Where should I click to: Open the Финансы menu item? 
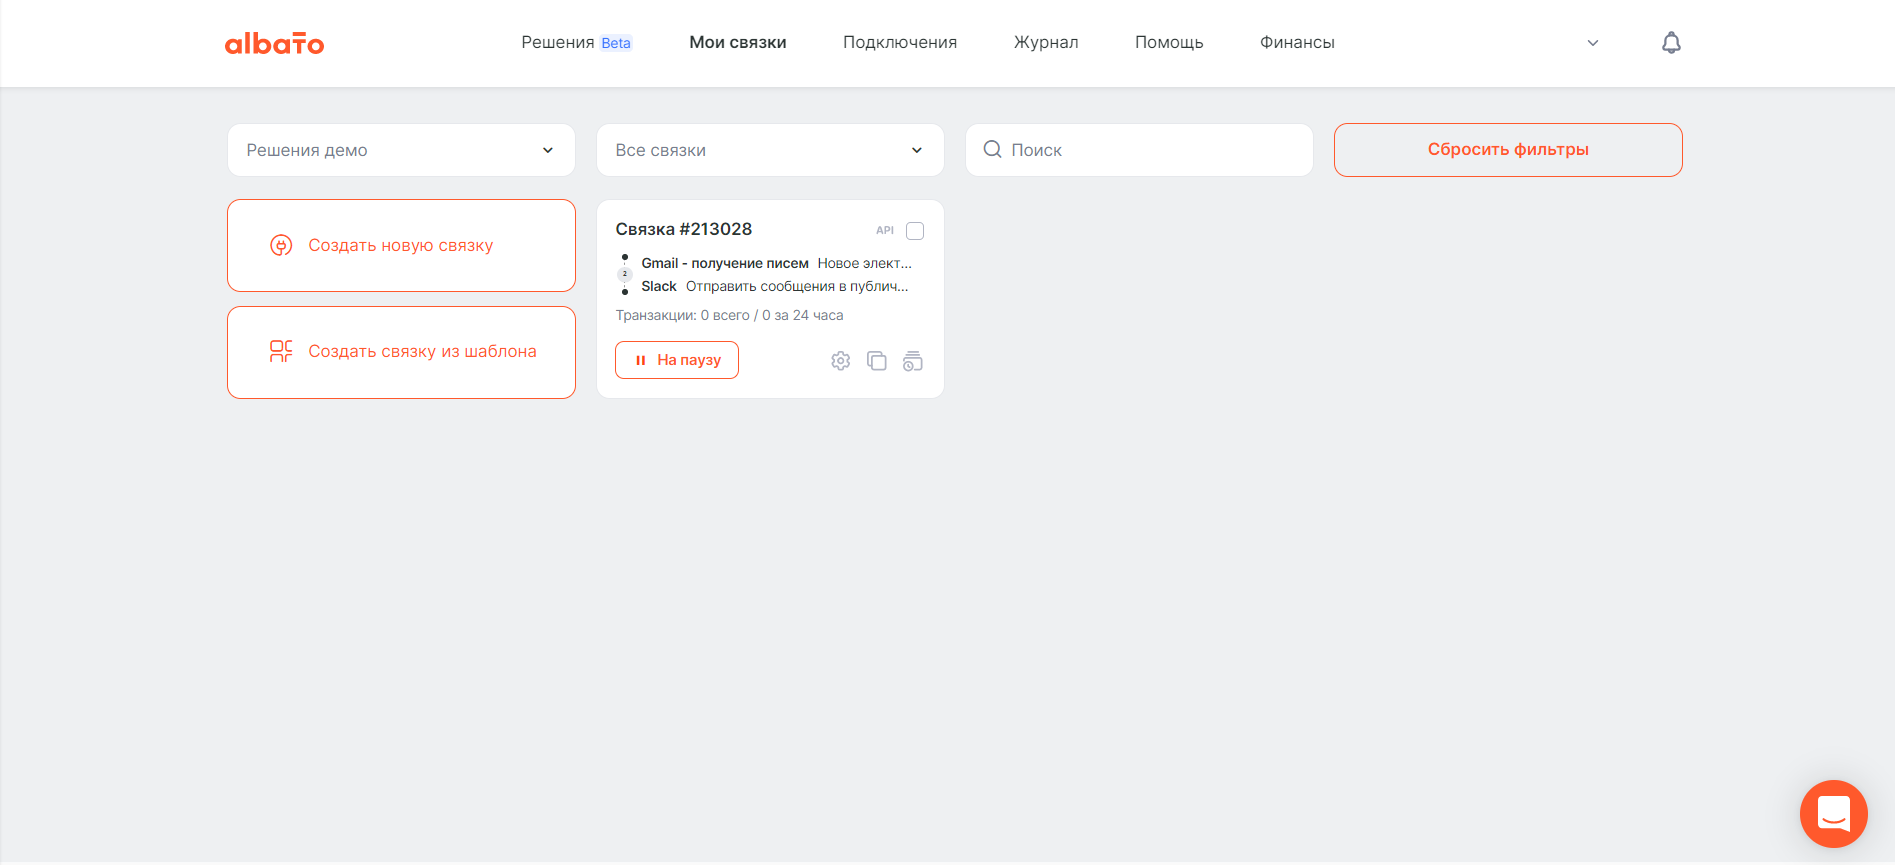click(1296, 43)
